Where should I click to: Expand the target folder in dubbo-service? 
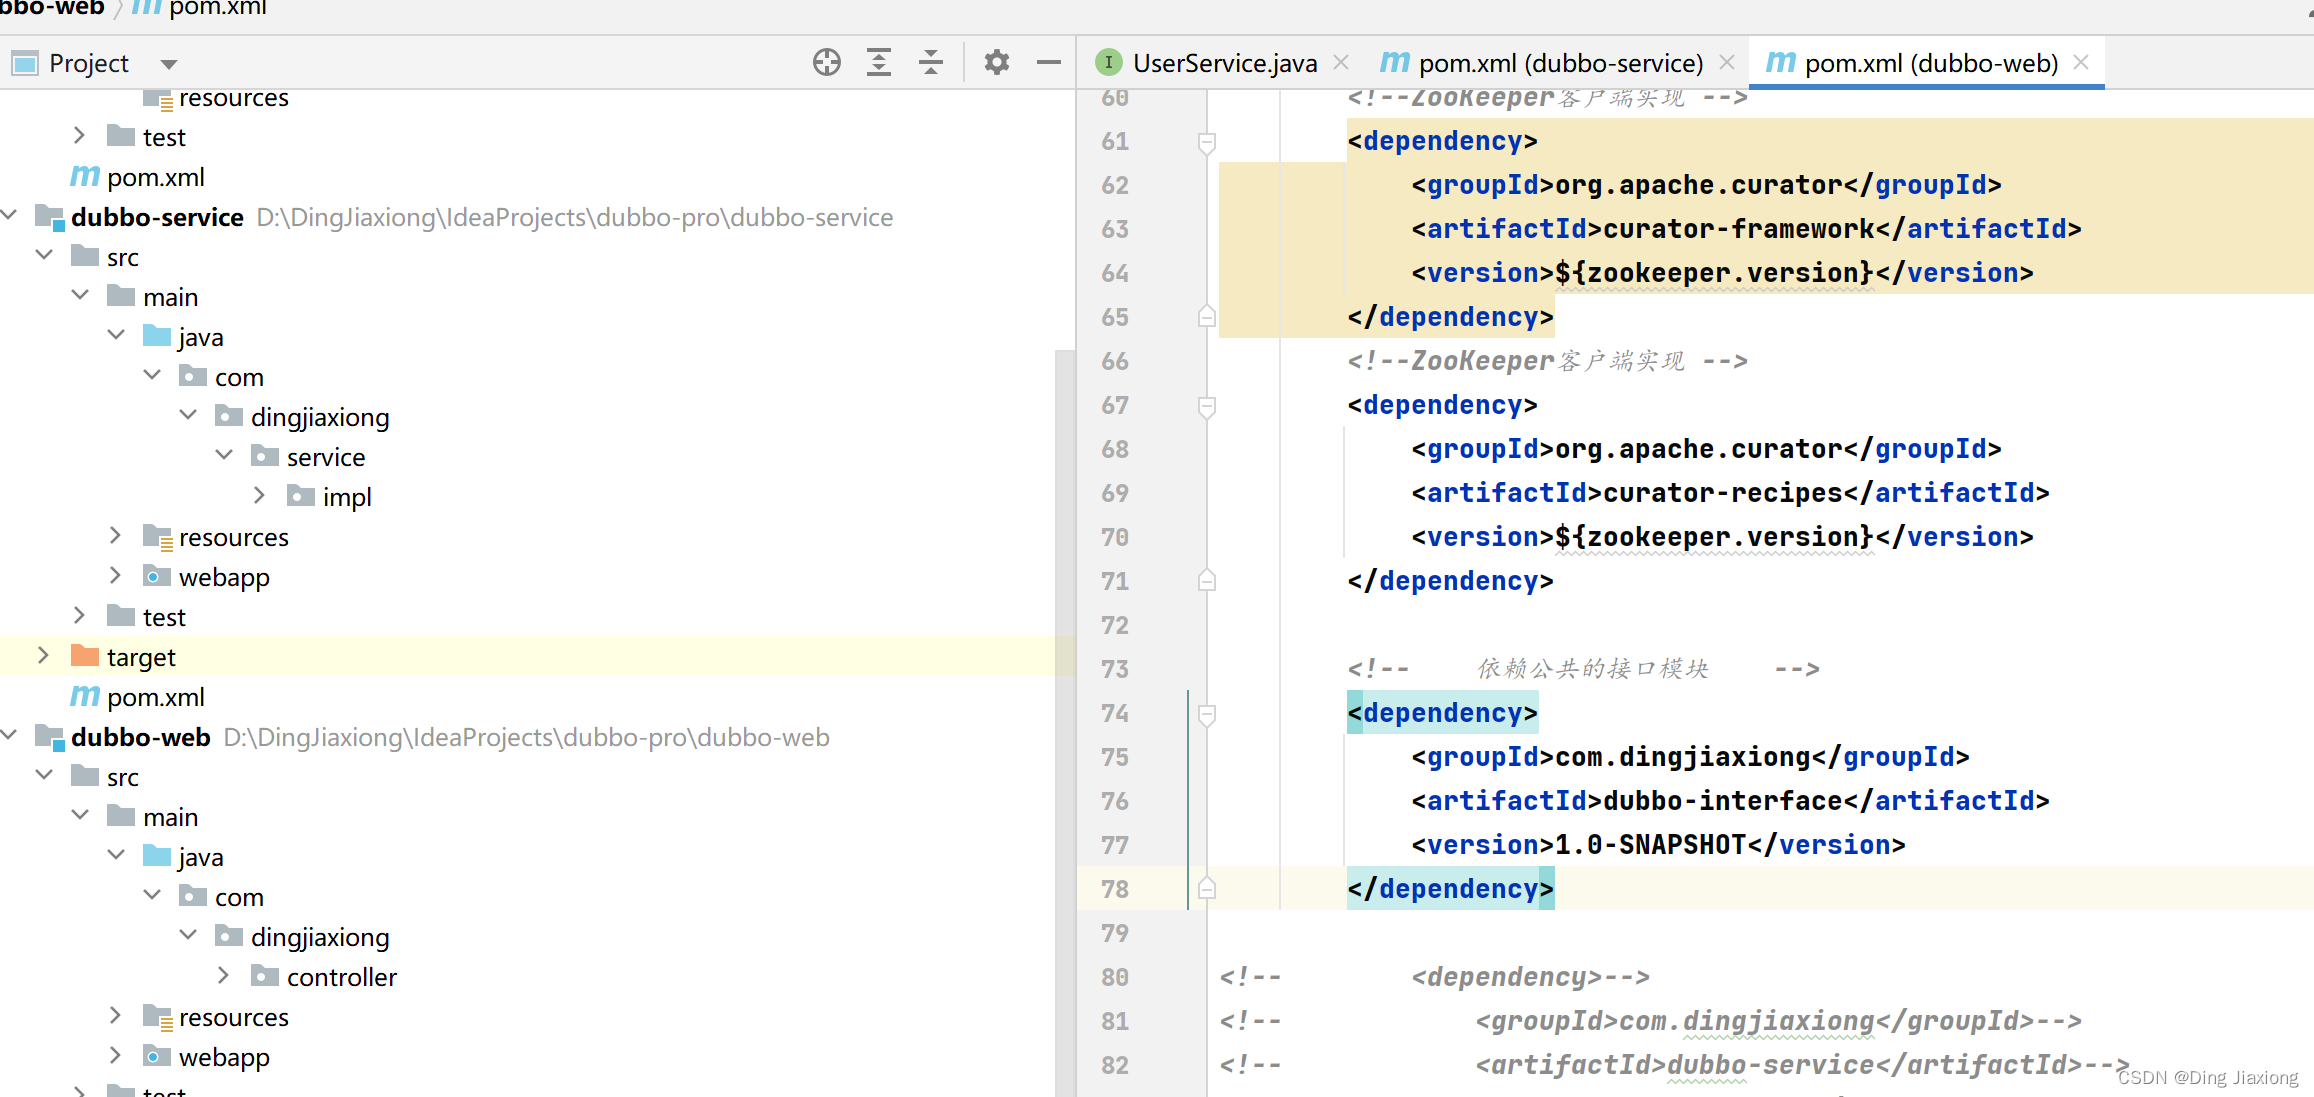(x=43, y=656)
